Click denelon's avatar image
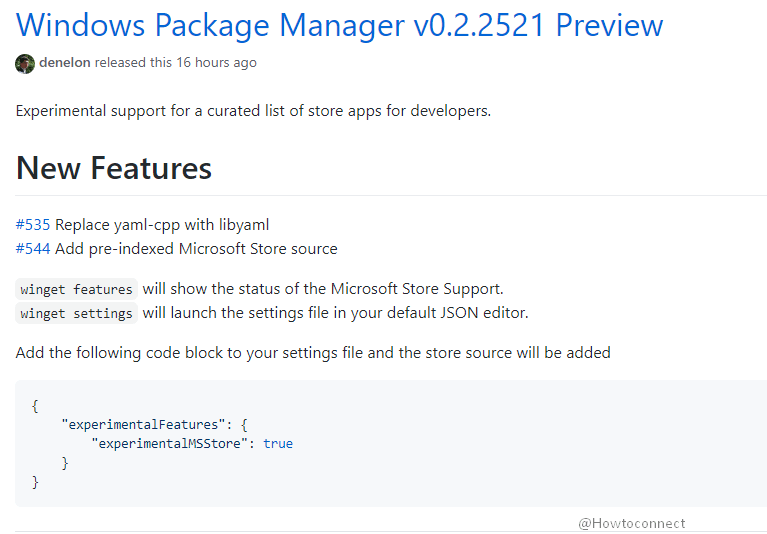767x534 pixels. tap(25, 64)
